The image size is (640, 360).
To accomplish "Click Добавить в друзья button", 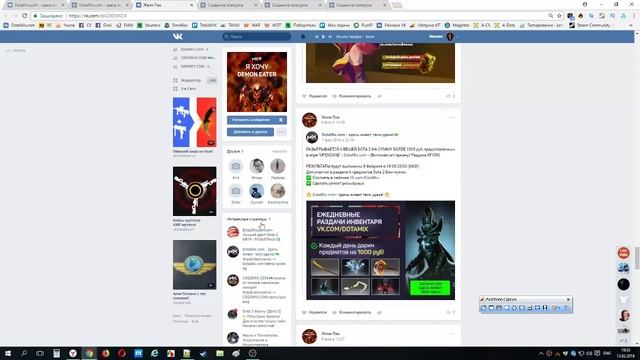I will coord(251,132).
